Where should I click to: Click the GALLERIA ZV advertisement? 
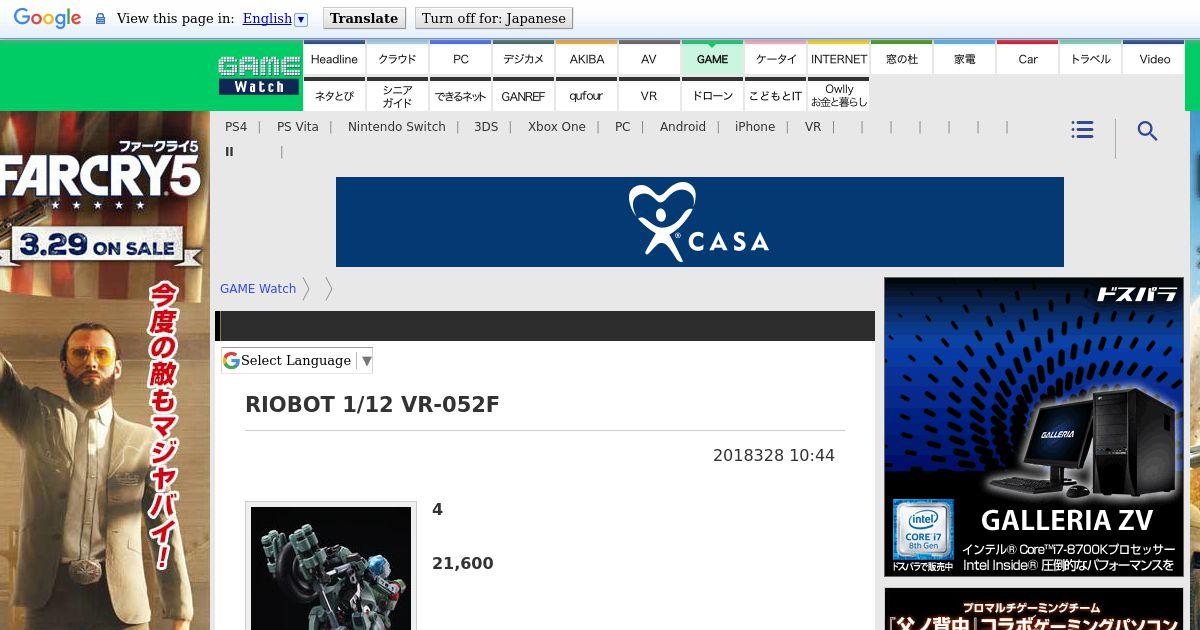1034,427
